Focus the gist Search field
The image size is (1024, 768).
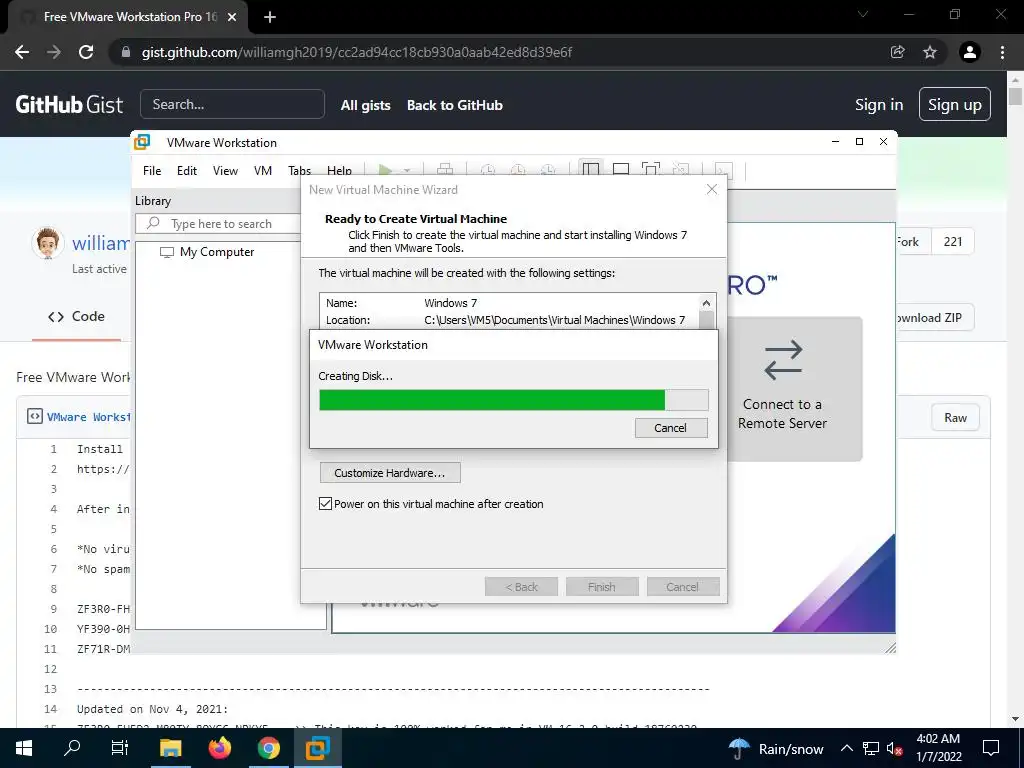coord(232,104)
